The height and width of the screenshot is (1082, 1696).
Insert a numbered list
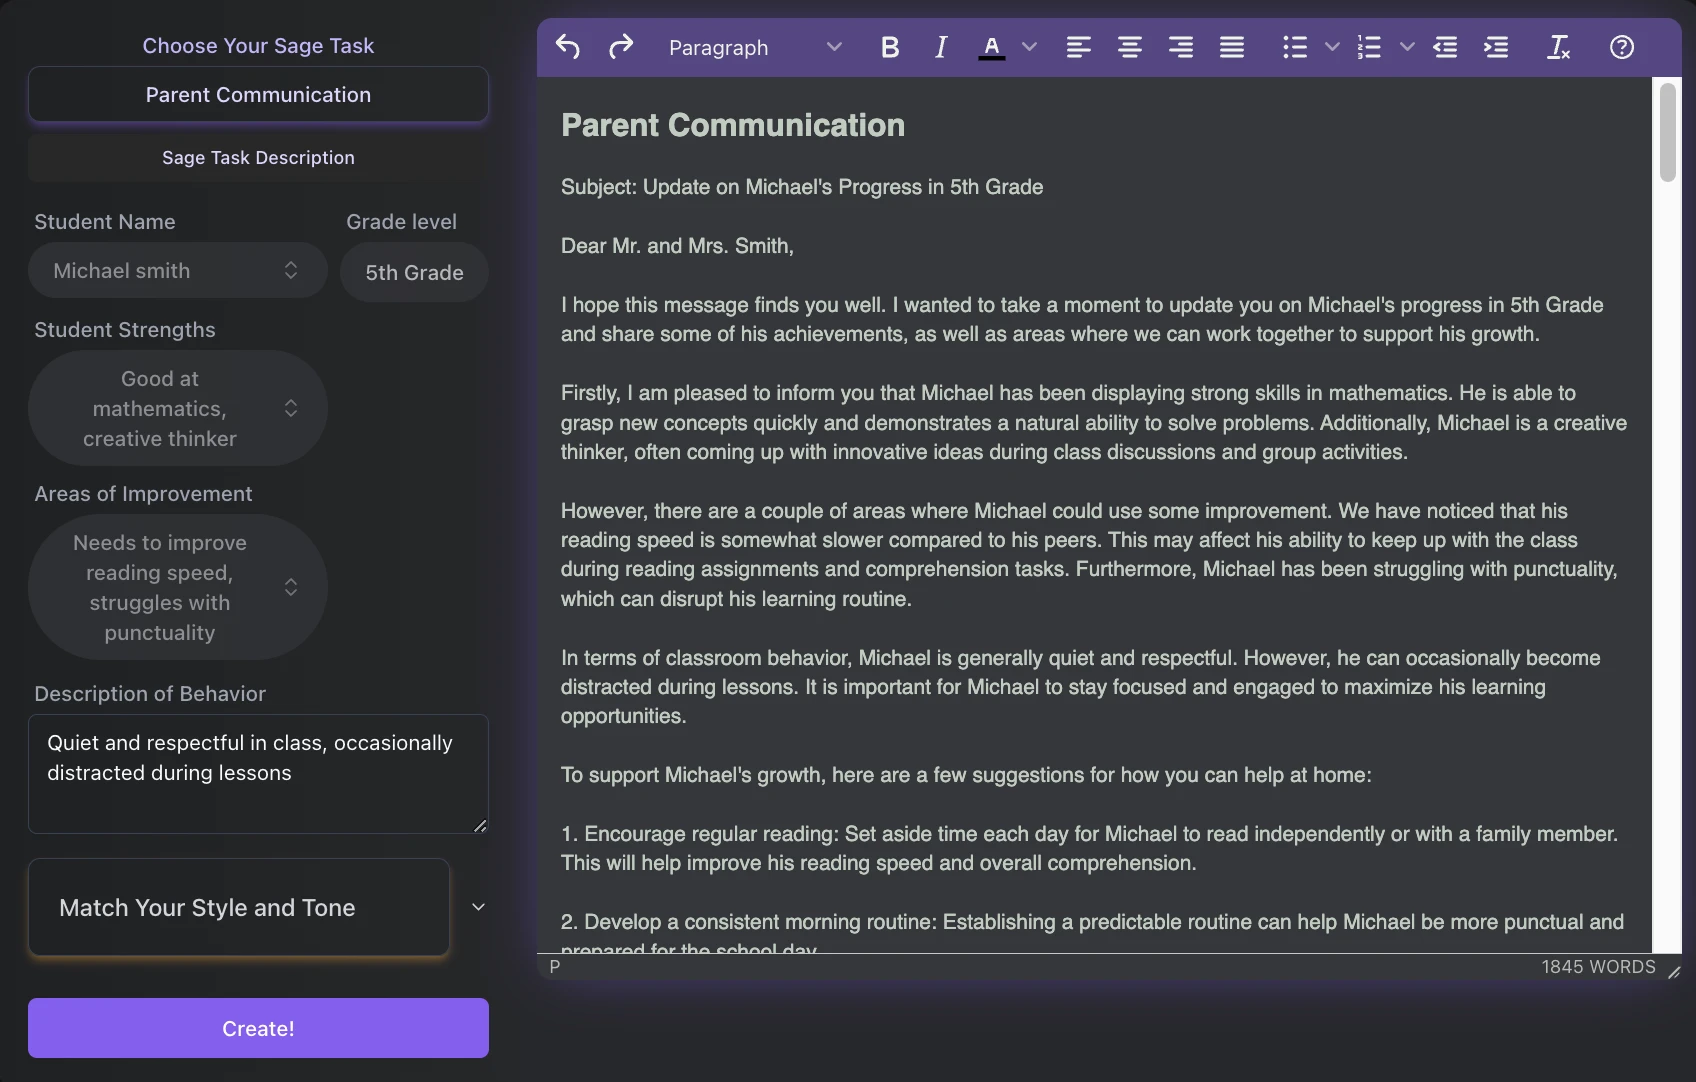tap(1369, 47)
